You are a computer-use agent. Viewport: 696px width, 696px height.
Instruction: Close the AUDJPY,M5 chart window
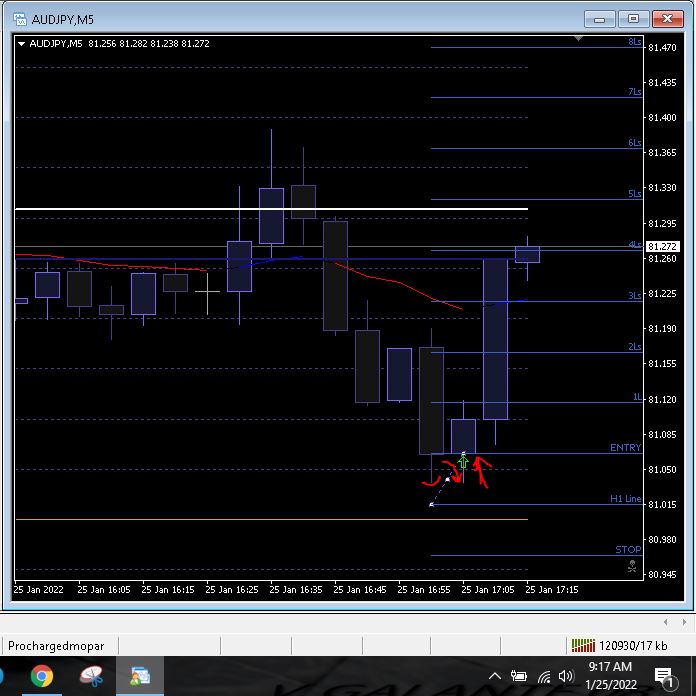click(x=668, y=19)
